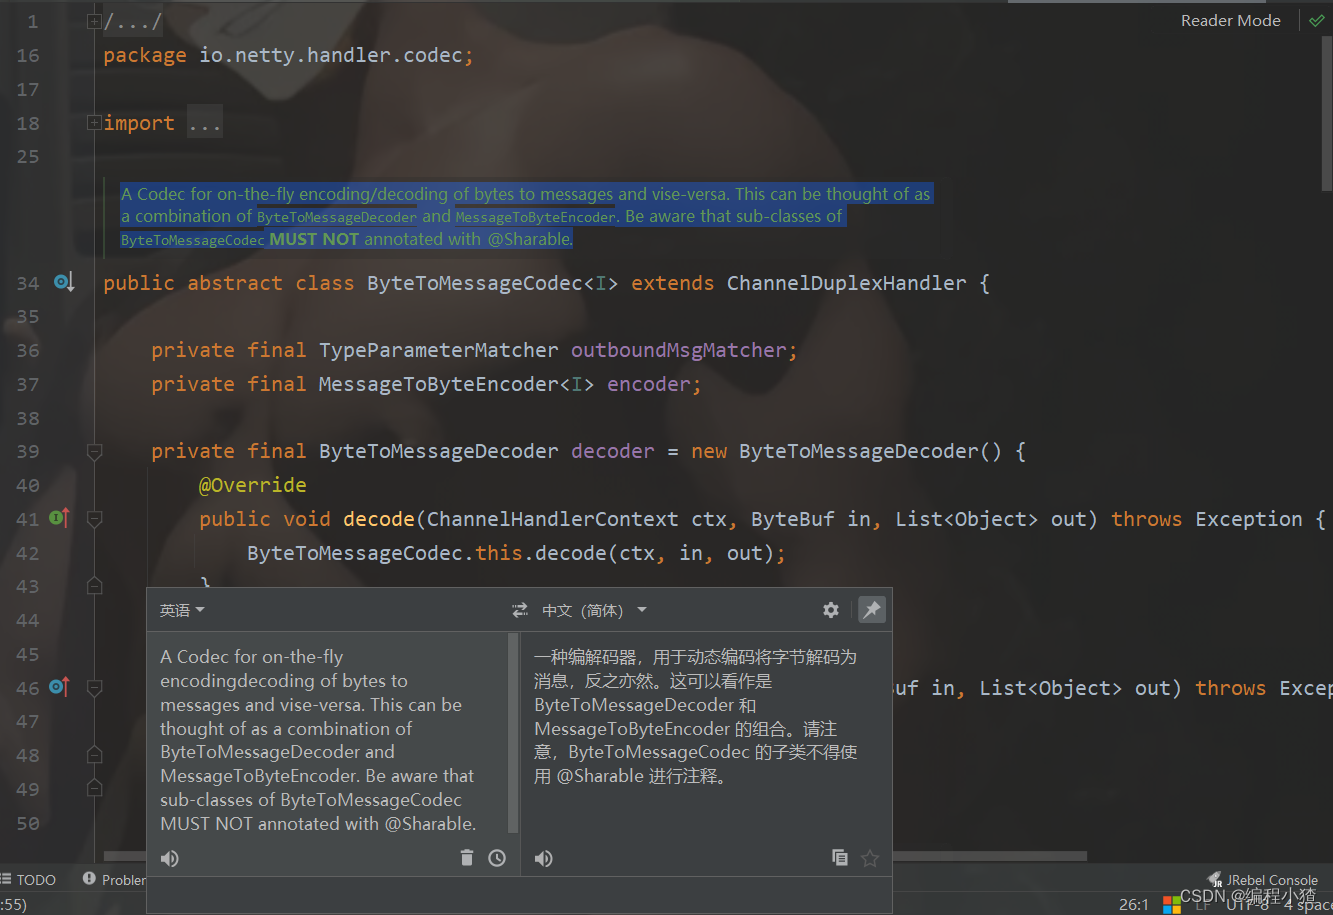Screen dimensions: 1333x915
Task: Swap source and target translation languages
Action: click(520, 610)
